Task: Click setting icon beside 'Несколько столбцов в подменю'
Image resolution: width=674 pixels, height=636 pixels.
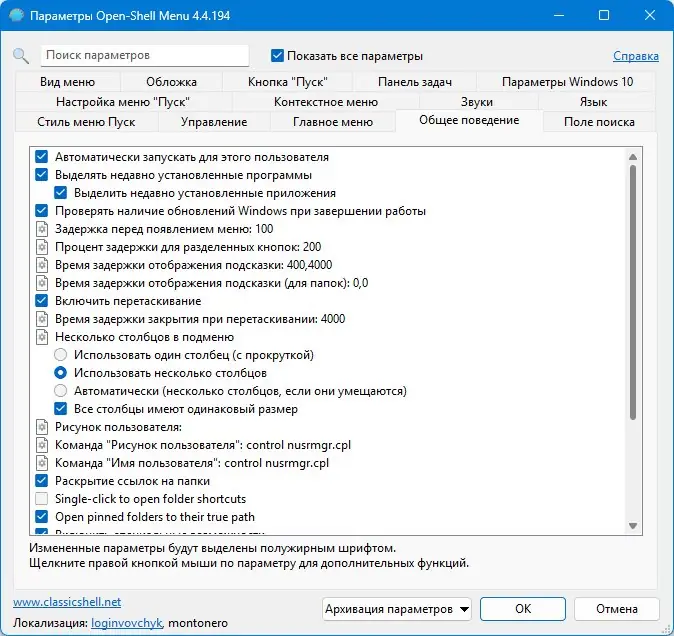Action: (42, 337)
